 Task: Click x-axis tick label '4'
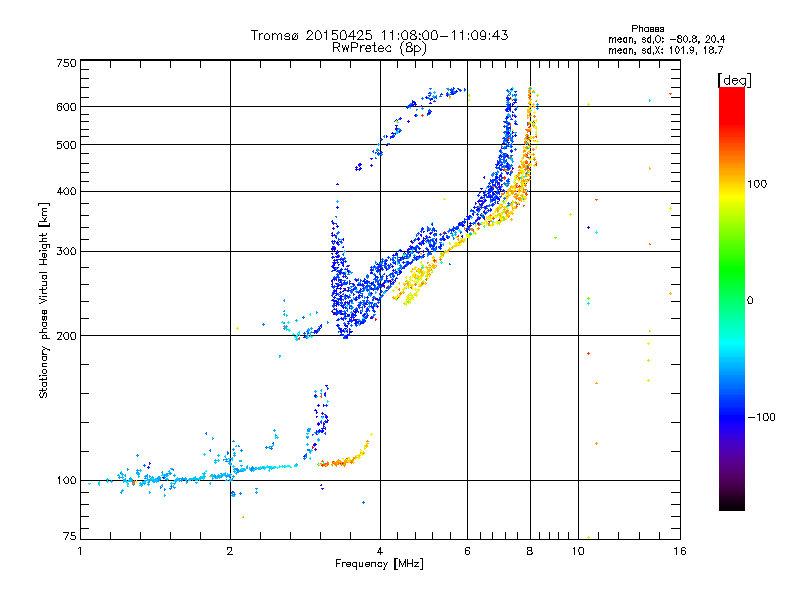(380, 551)
